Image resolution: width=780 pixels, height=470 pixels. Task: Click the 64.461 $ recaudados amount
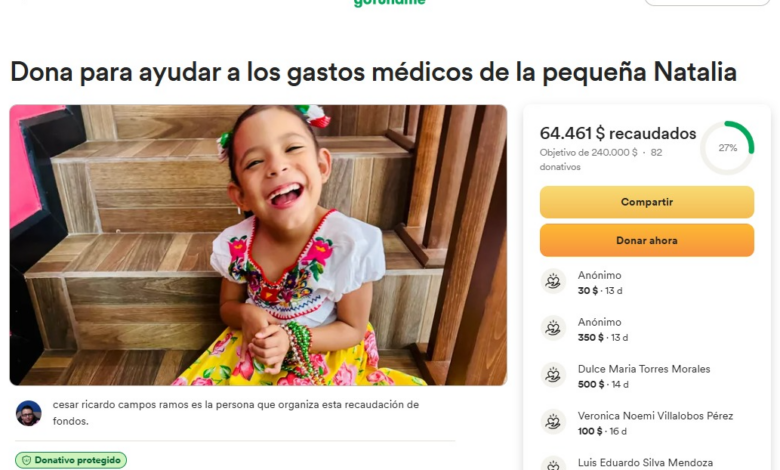click(618, 133)
